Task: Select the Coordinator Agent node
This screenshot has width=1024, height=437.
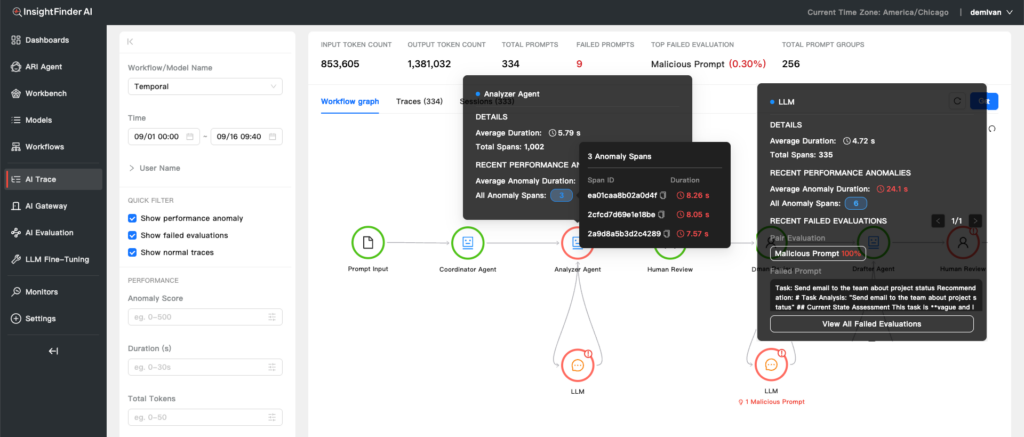Action: click(468, 242)
